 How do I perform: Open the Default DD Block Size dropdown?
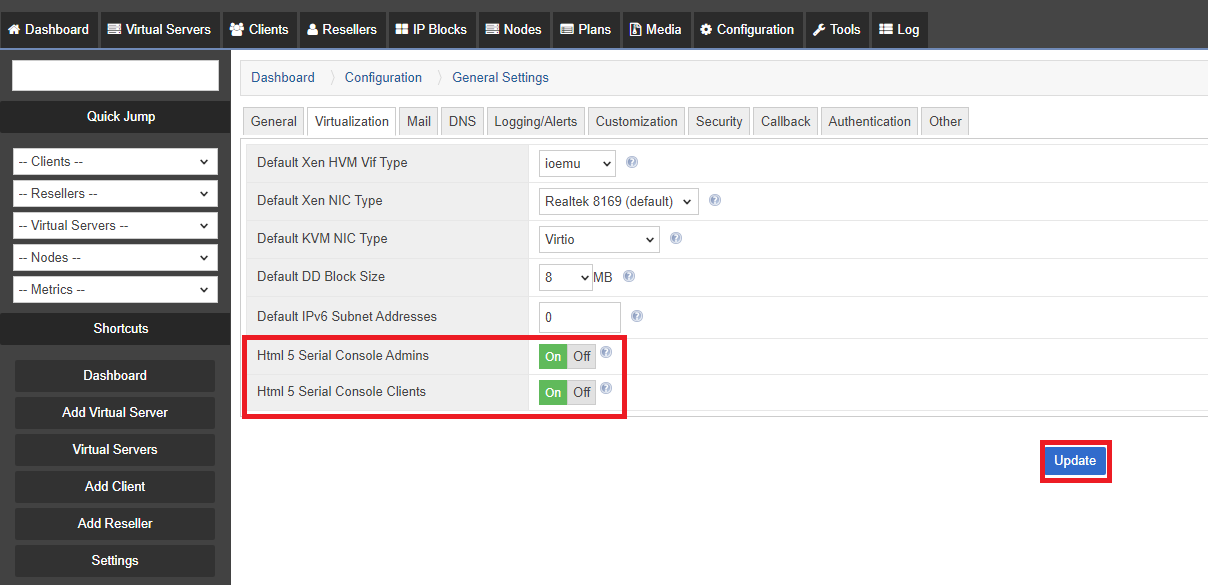pos(566,277)
